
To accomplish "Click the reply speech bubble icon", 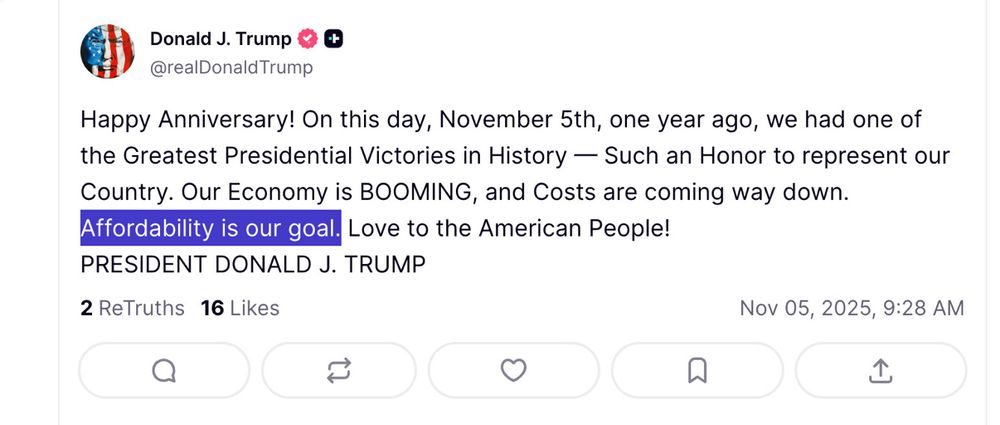I will pyautogui.click(x=164, y=371).
